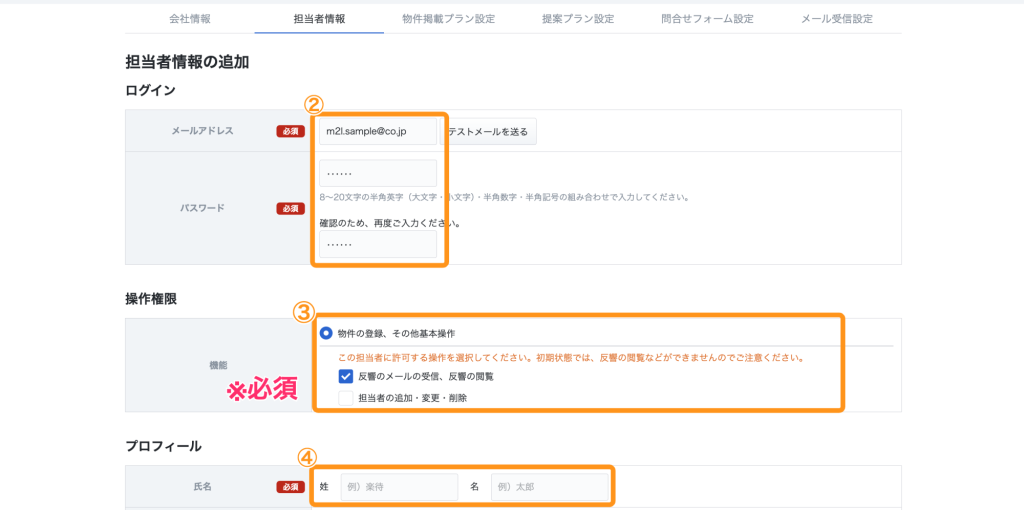This screenshot has width=1024, height=510.
Task: Click the メールアドレス input field
Action: coord(378,131)
